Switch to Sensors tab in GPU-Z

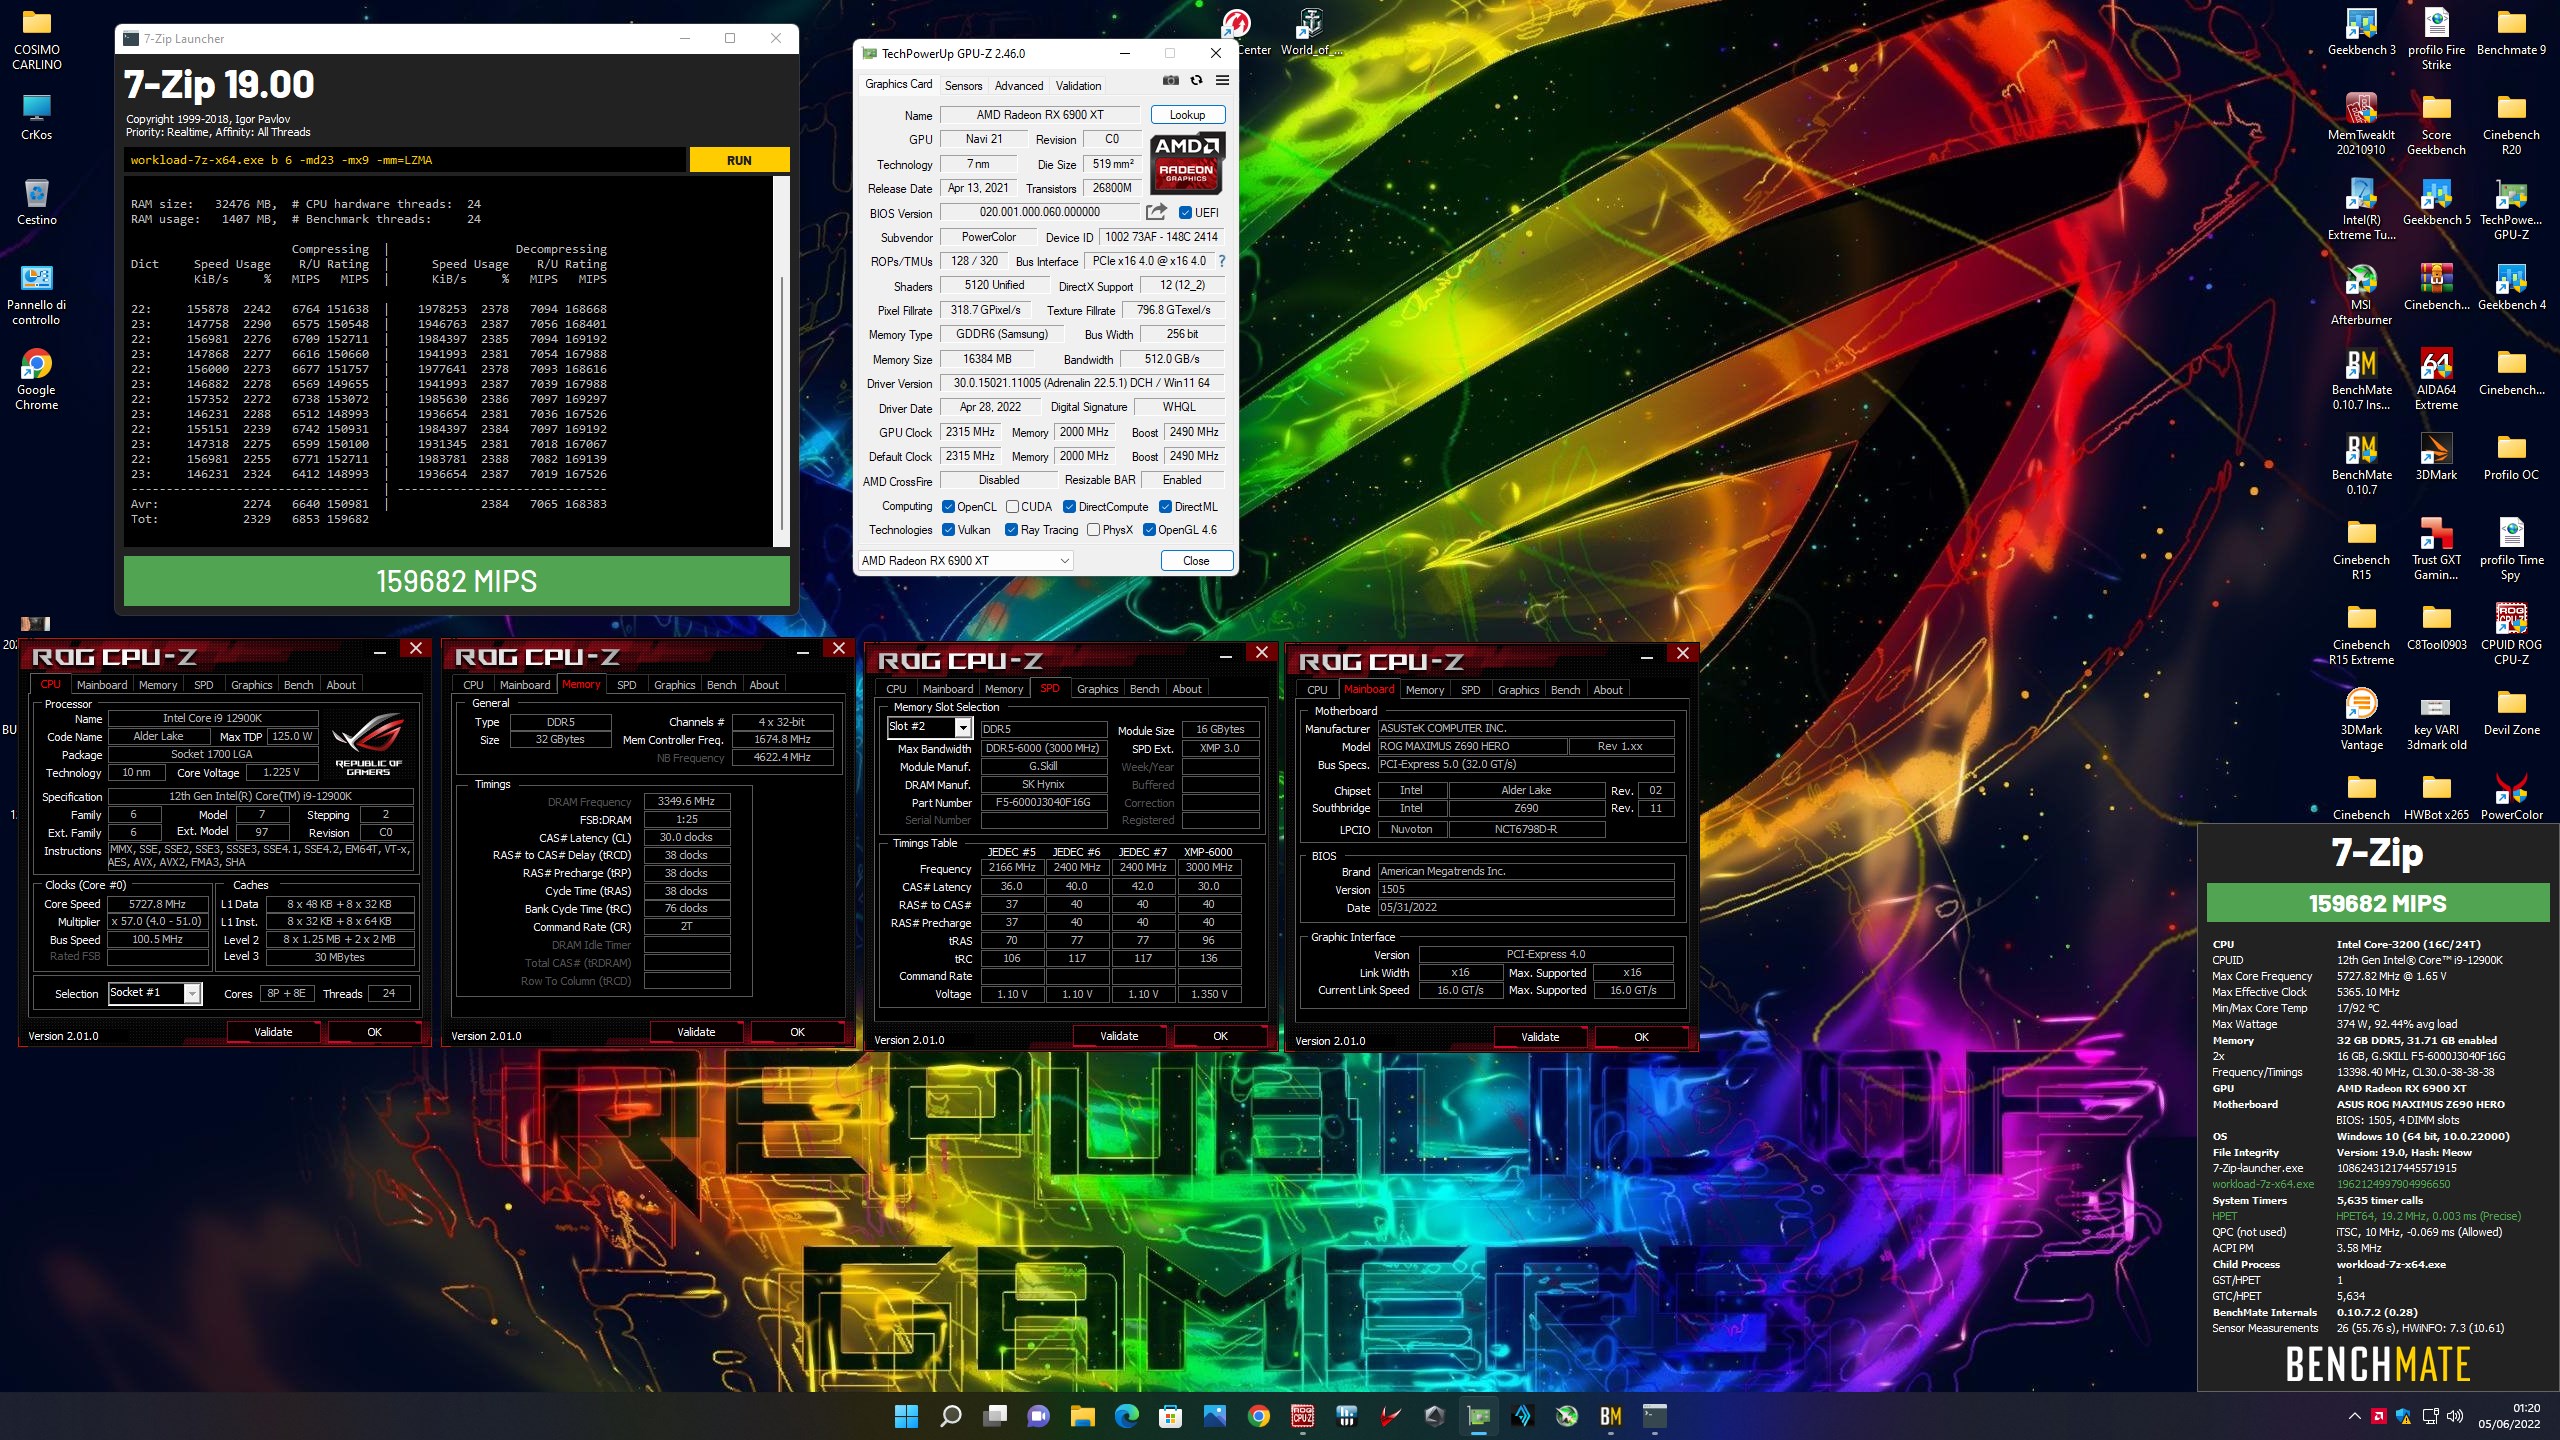coord(963,86)
